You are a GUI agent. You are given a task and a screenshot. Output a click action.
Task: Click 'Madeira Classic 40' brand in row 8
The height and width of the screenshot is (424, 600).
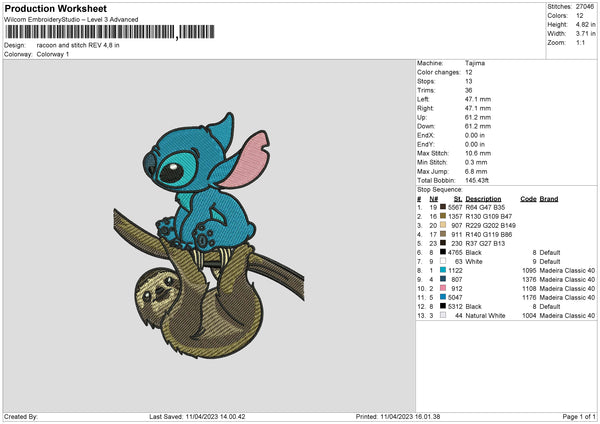567,271
